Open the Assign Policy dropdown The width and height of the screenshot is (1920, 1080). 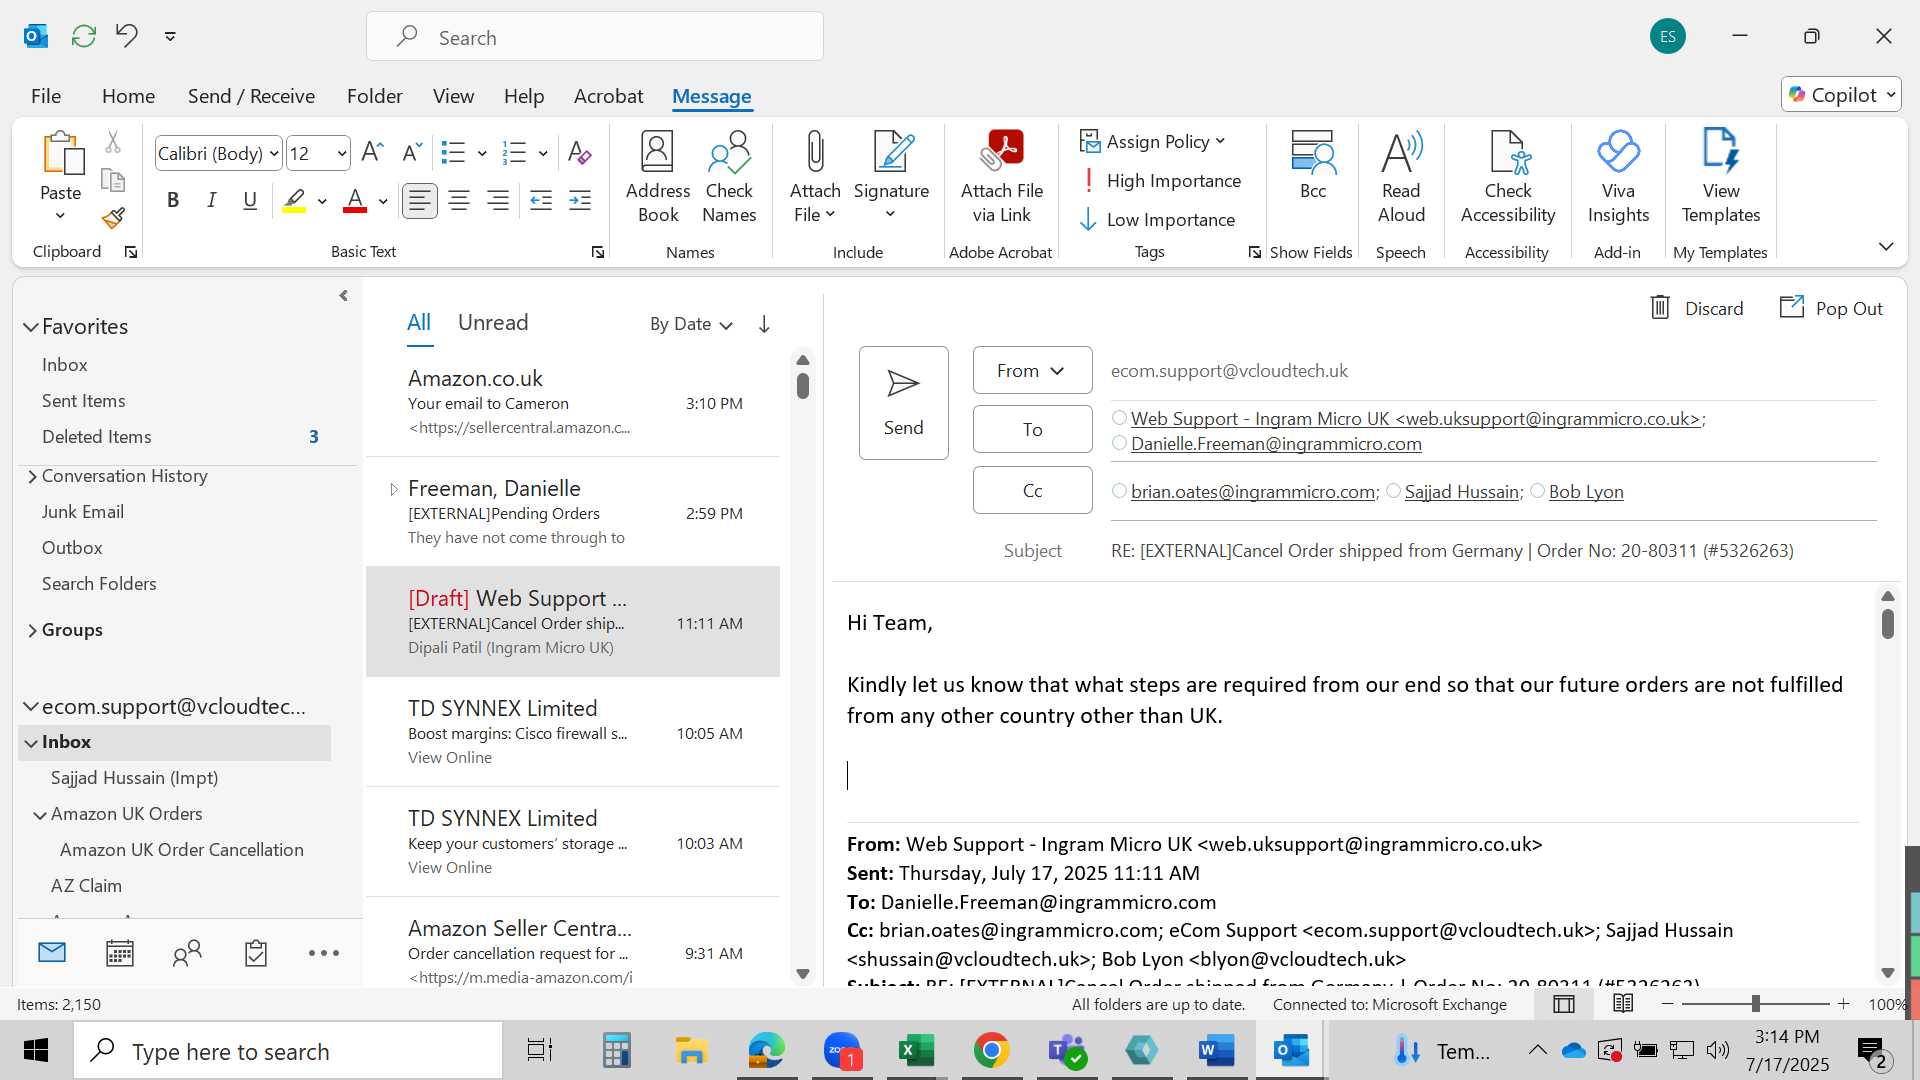coord(1153,141)
